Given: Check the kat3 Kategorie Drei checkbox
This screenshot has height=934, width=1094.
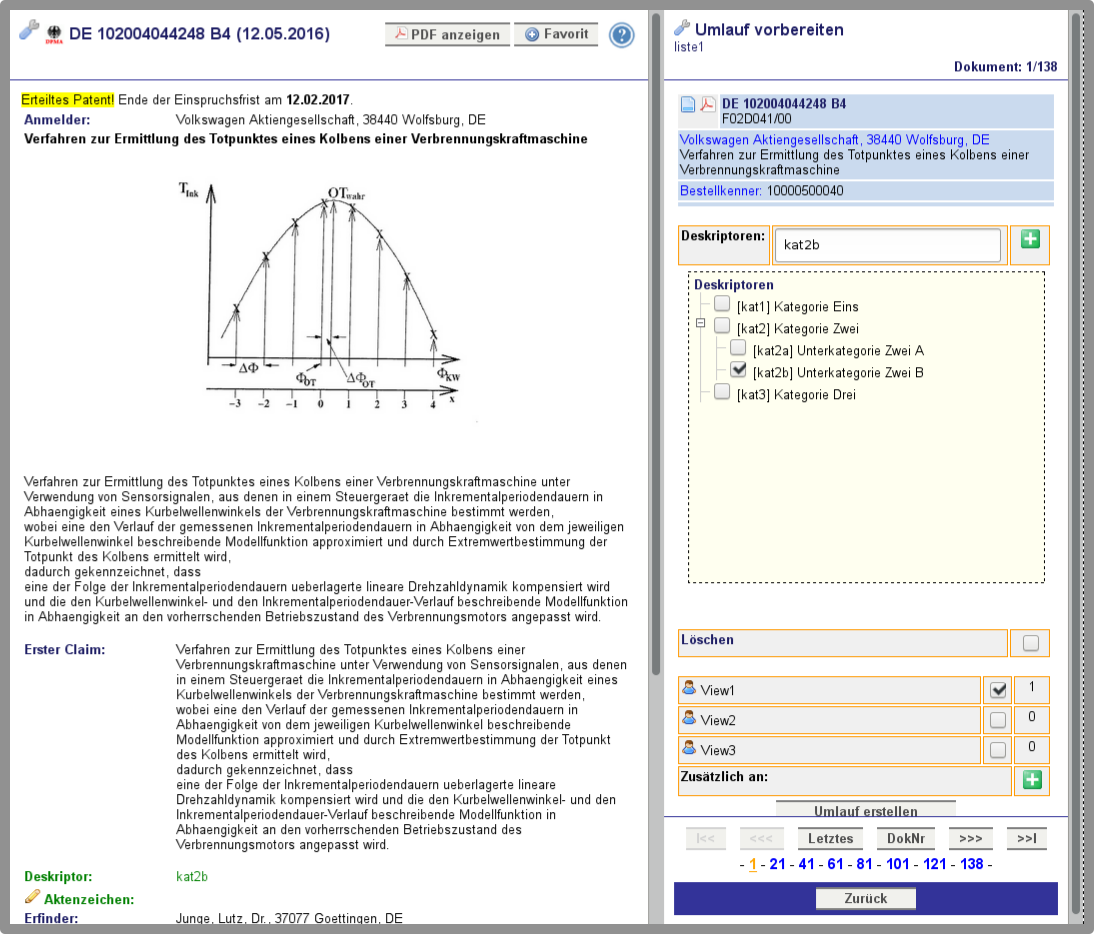Looking at the screenshot, I should pos(722,391).
